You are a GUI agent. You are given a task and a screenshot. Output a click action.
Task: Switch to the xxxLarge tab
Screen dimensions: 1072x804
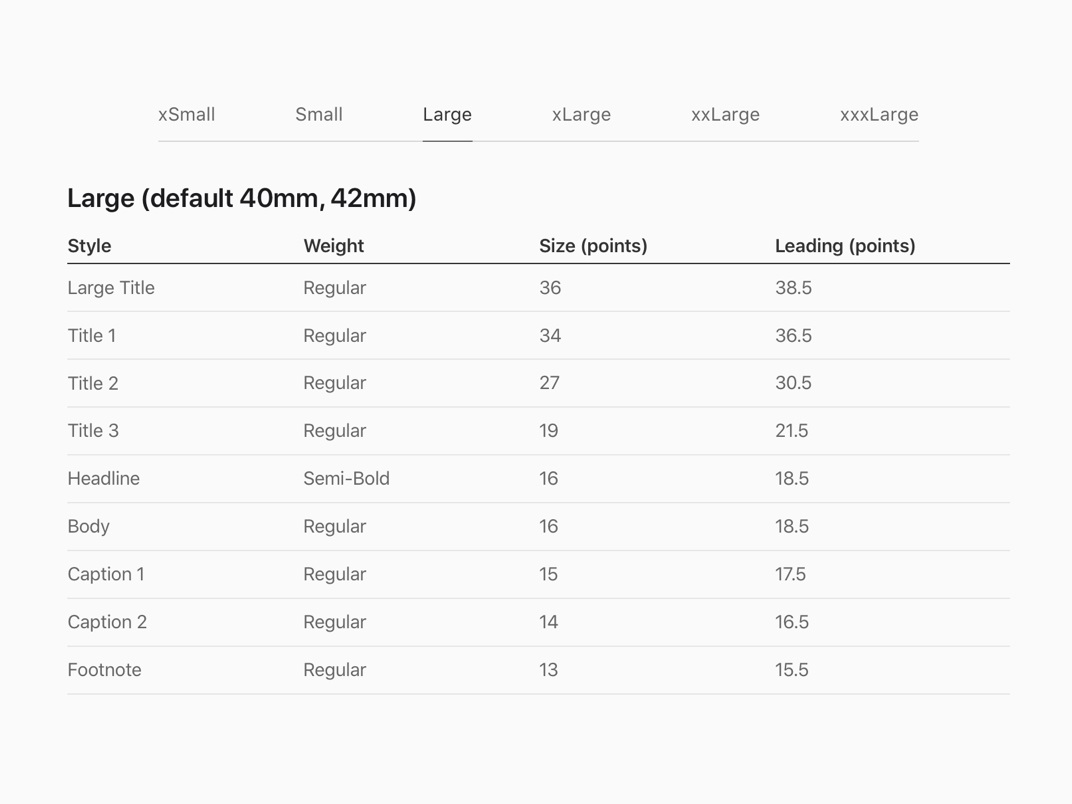point(879,115)
